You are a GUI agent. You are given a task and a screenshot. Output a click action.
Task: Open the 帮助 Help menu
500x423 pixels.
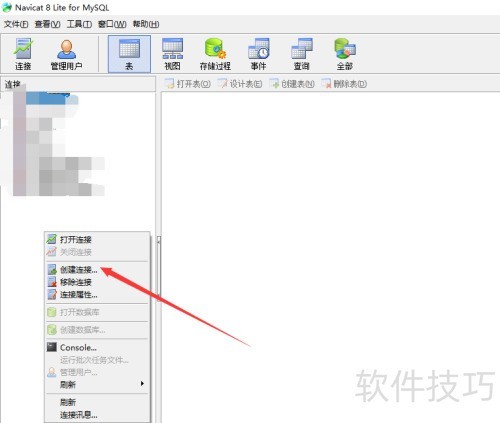click(x=146, y=24)
